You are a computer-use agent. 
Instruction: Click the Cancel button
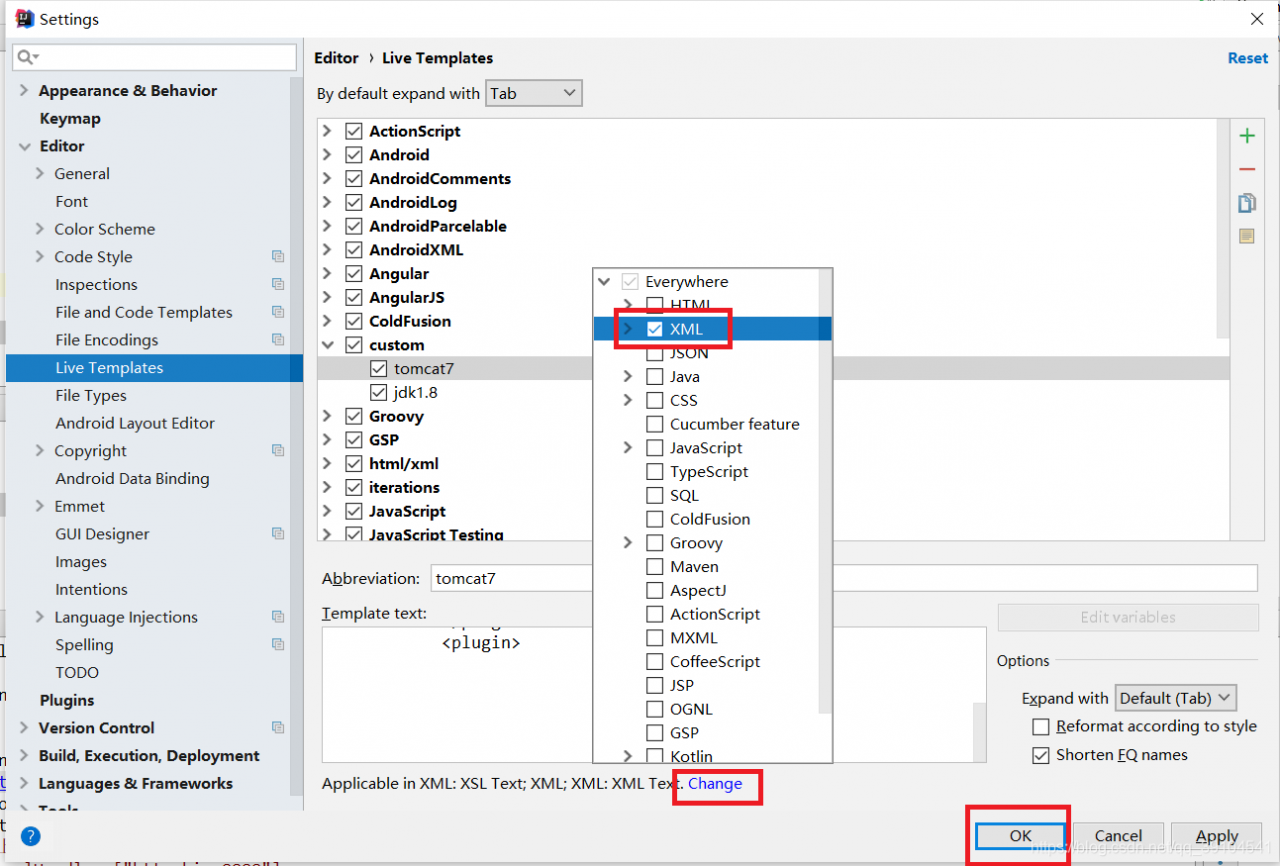pos(1118,836)
